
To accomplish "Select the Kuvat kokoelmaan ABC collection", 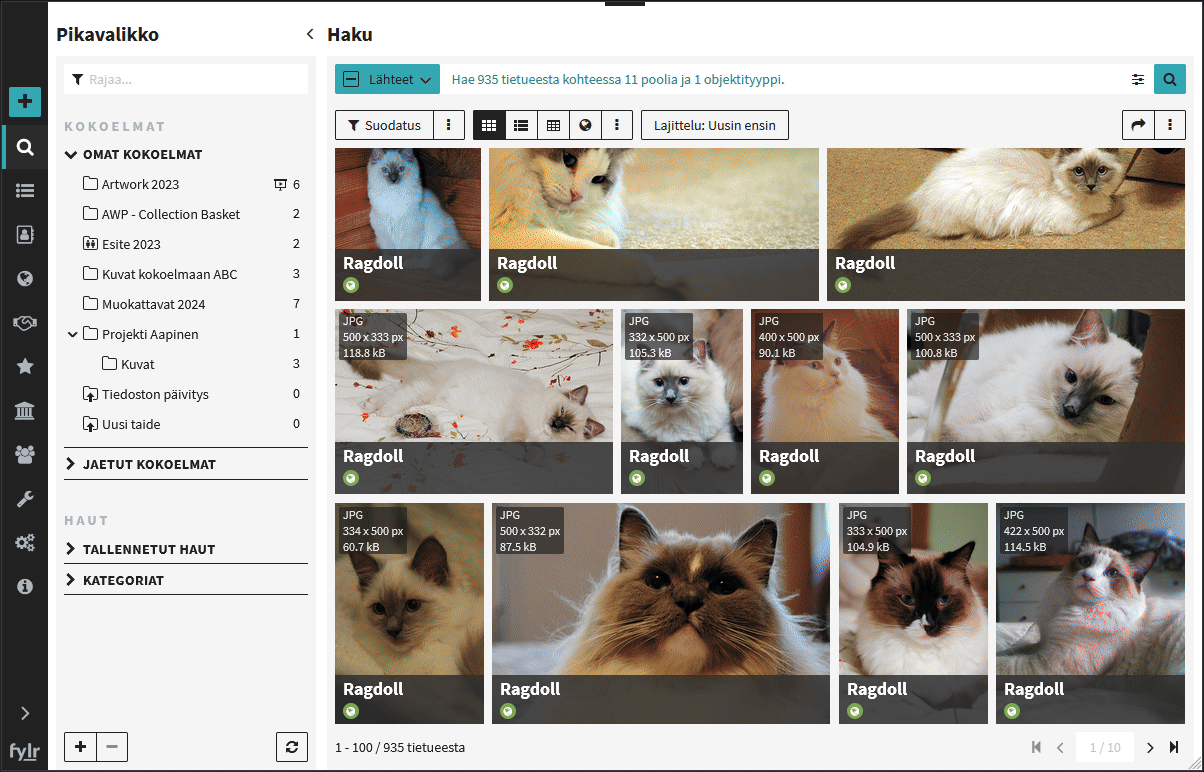I will coord(170,274).
